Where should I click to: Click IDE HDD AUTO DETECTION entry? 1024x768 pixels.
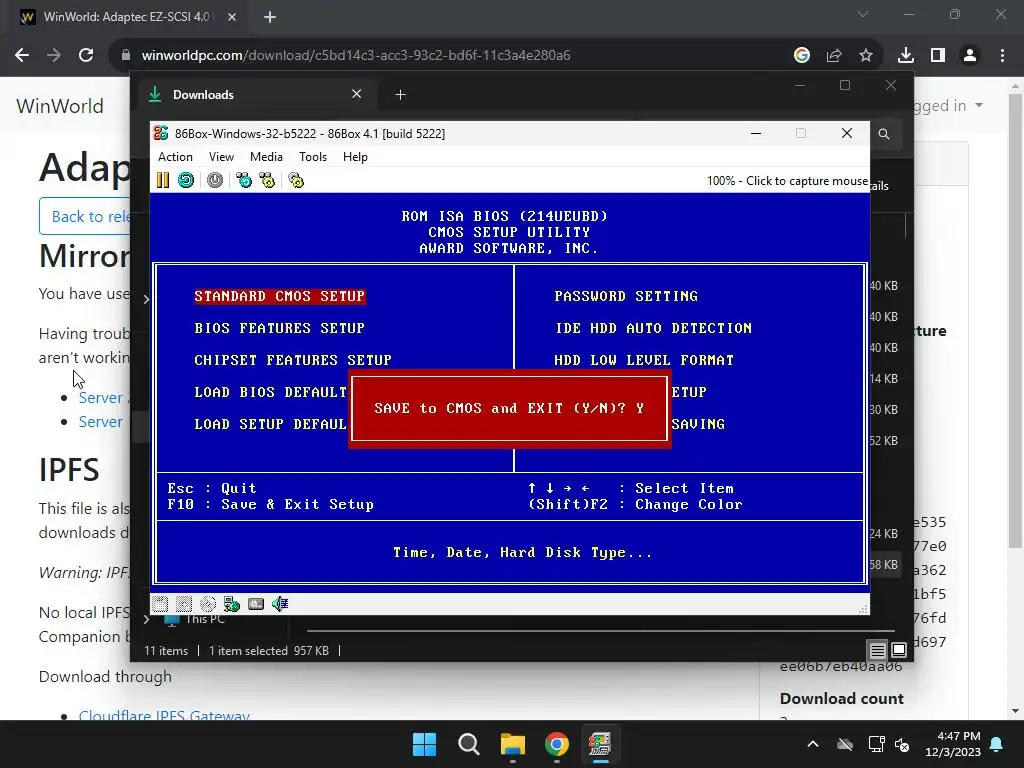click(x=653, y=328)
